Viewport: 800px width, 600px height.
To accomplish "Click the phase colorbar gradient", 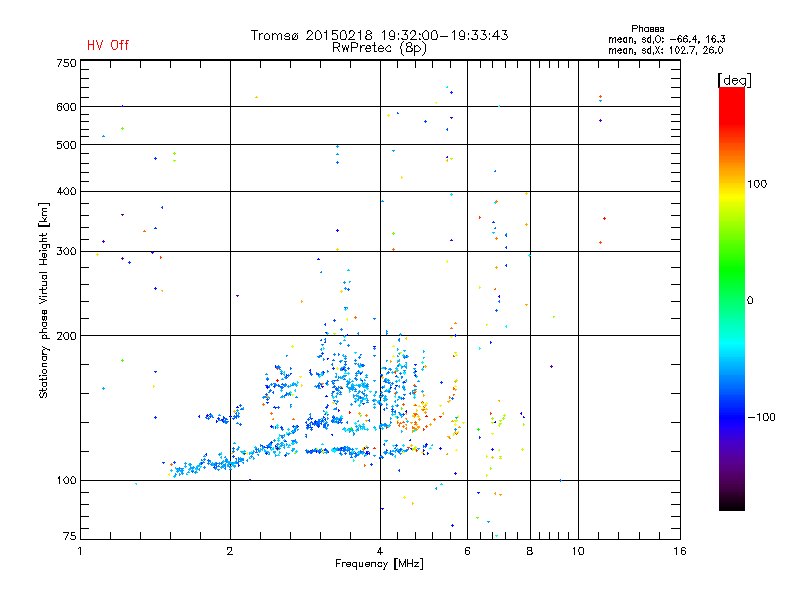I will click(x=732, y=299).
